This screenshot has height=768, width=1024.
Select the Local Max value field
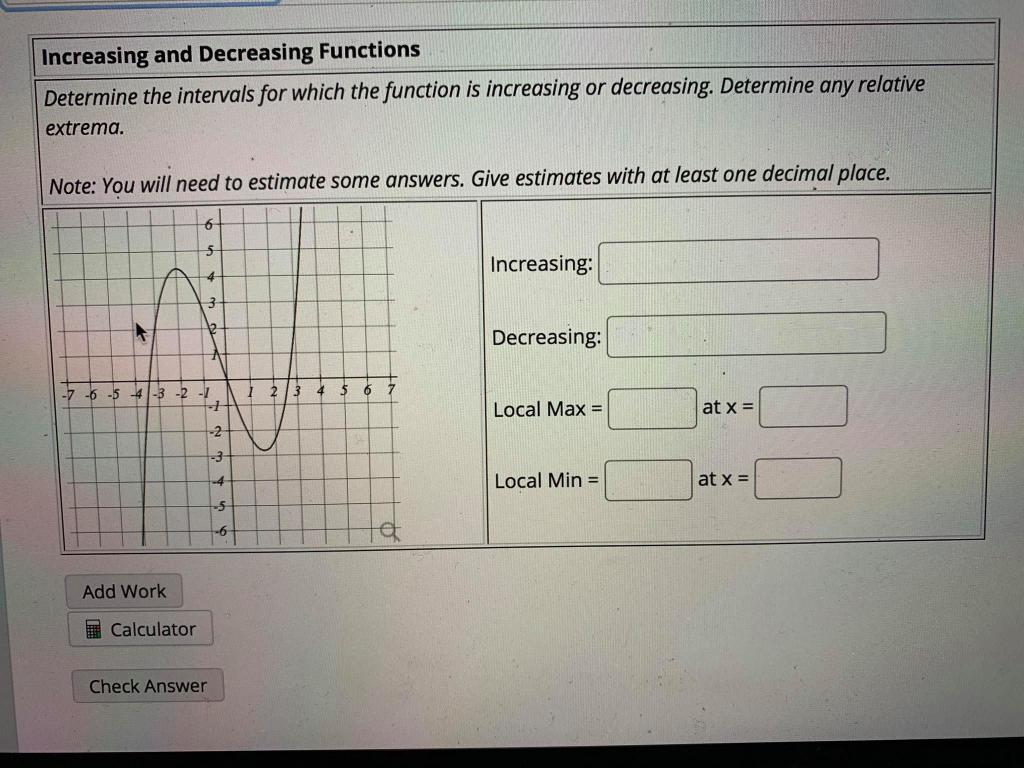tap(651, 408)
